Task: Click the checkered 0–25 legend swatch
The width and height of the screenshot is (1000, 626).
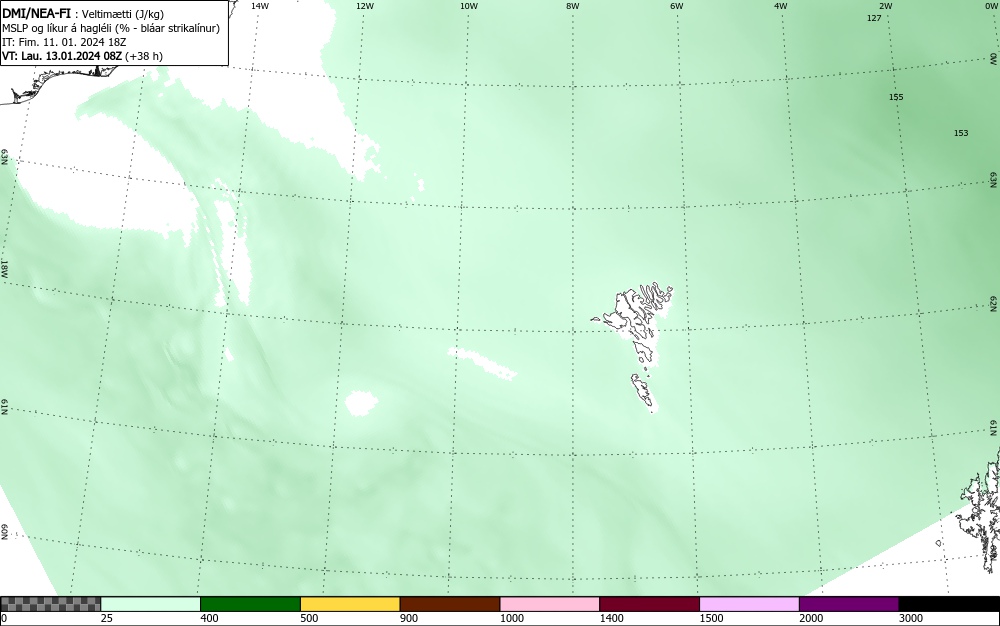Action: tap(50, 604)
